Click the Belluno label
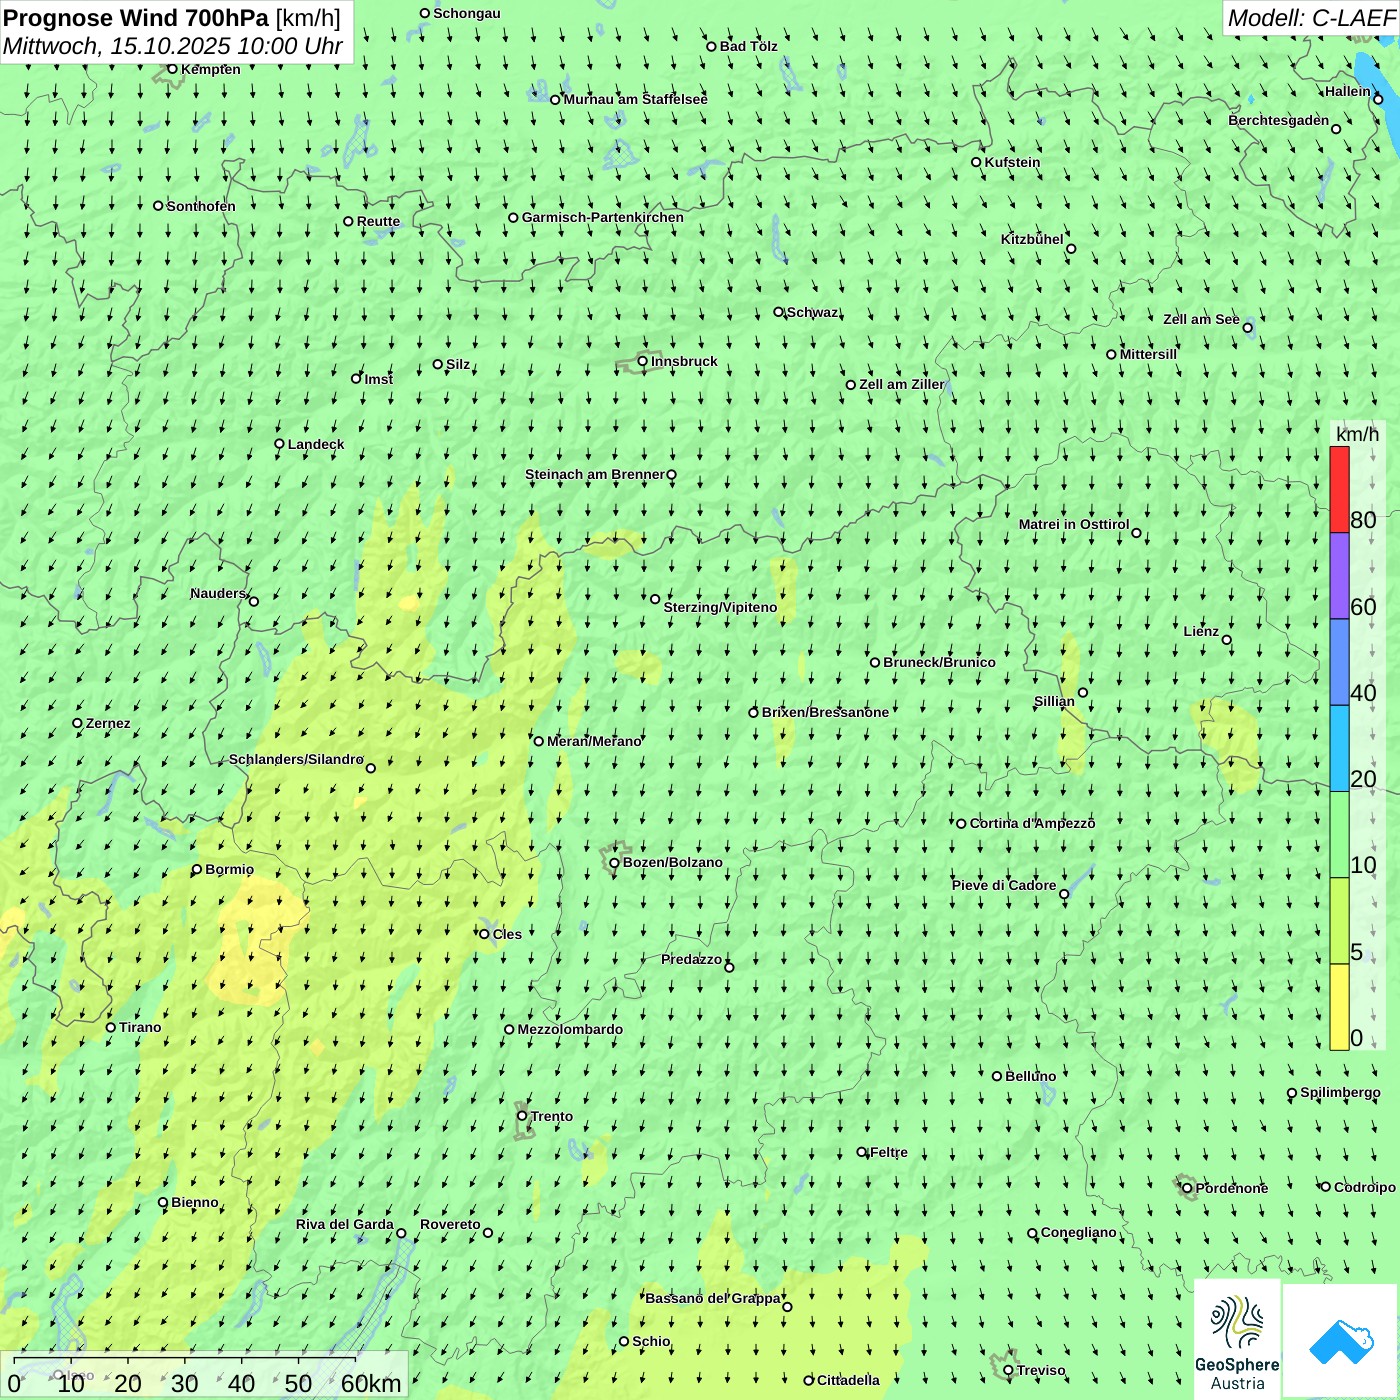This screenshot has height=1400, width=1400. pyautogui.click(x=1030, y=1076)
